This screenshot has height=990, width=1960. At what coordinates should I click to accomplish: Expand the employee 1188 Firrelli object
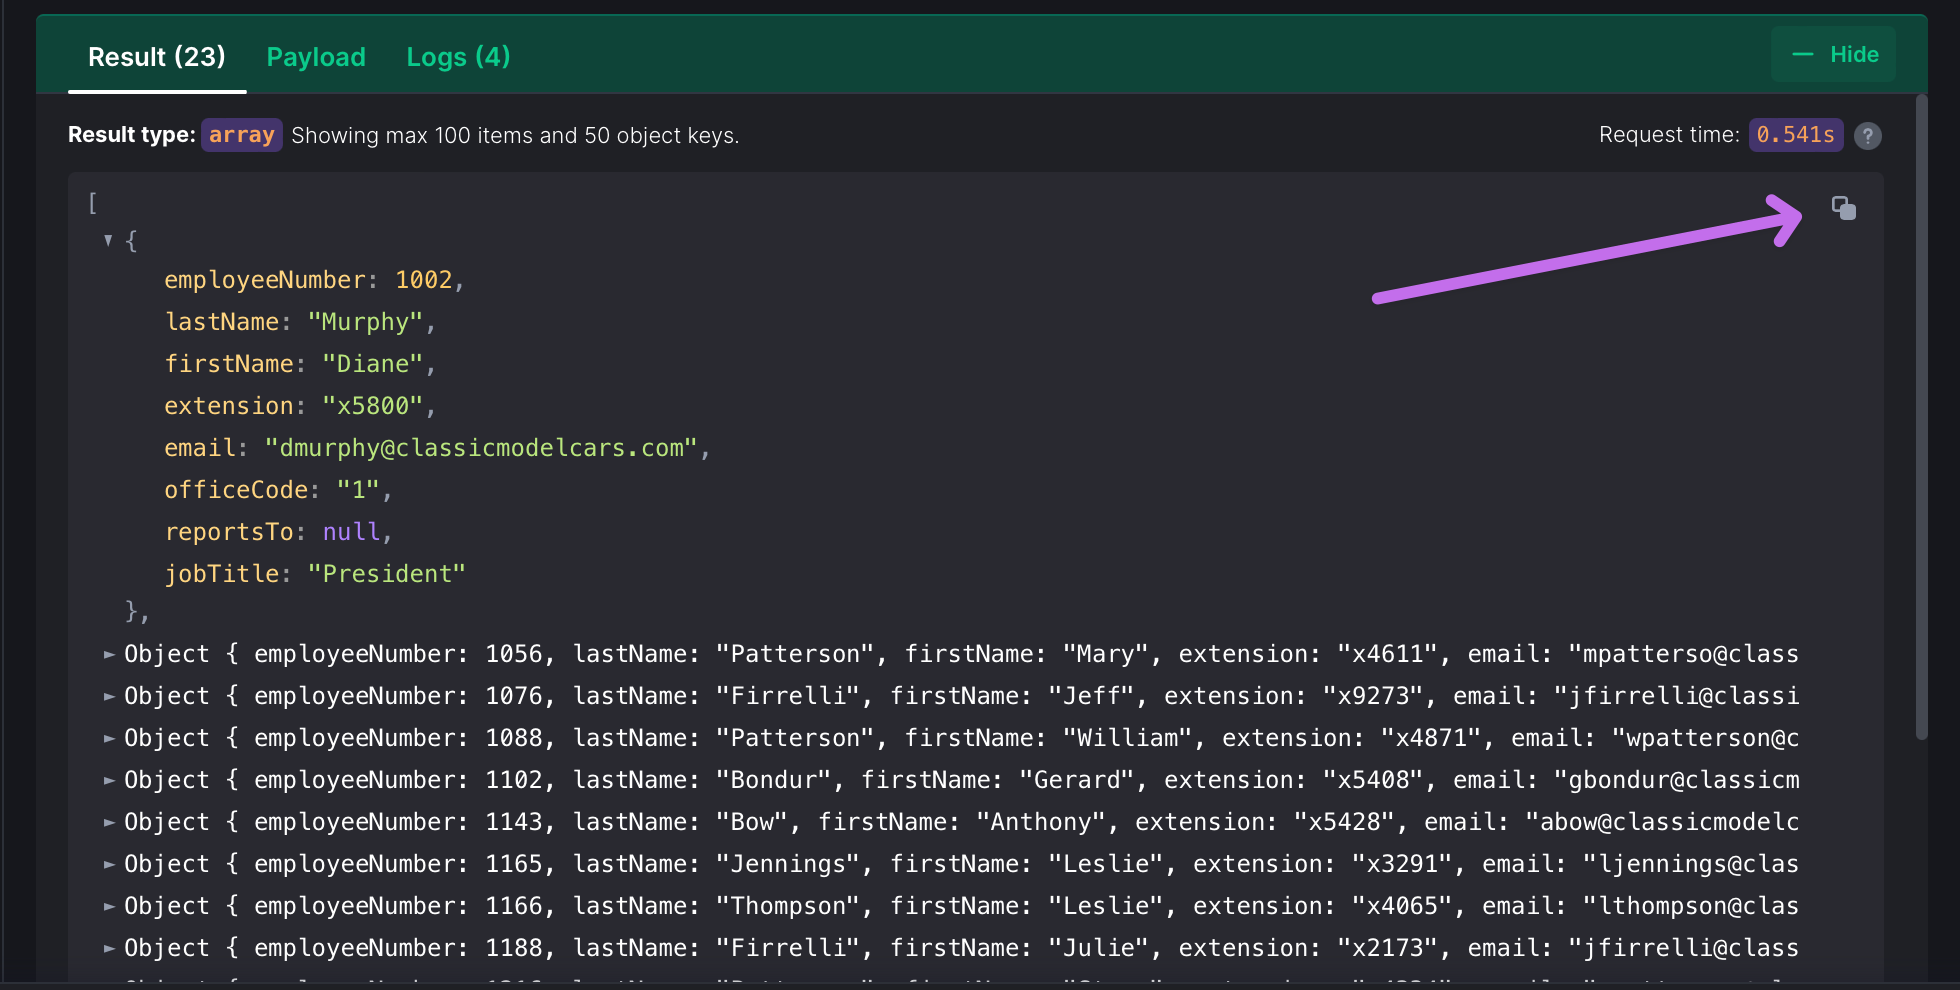[108, 948]
